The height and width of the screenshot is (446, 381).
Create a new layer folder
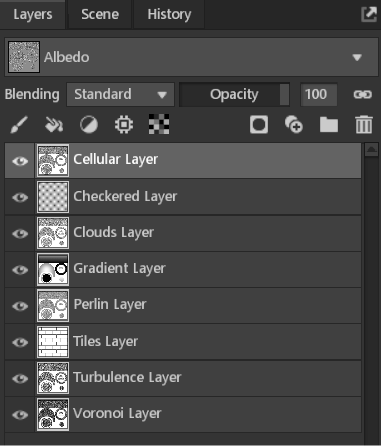pos(329,125)
